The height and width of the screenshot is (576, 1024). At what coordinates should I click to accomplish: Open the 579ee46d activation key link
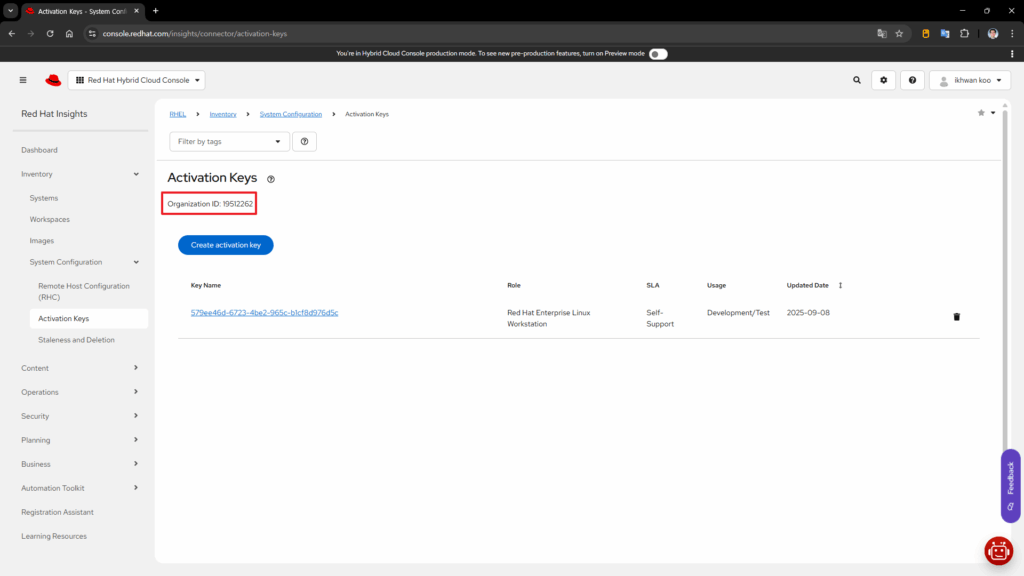point(264,313)
